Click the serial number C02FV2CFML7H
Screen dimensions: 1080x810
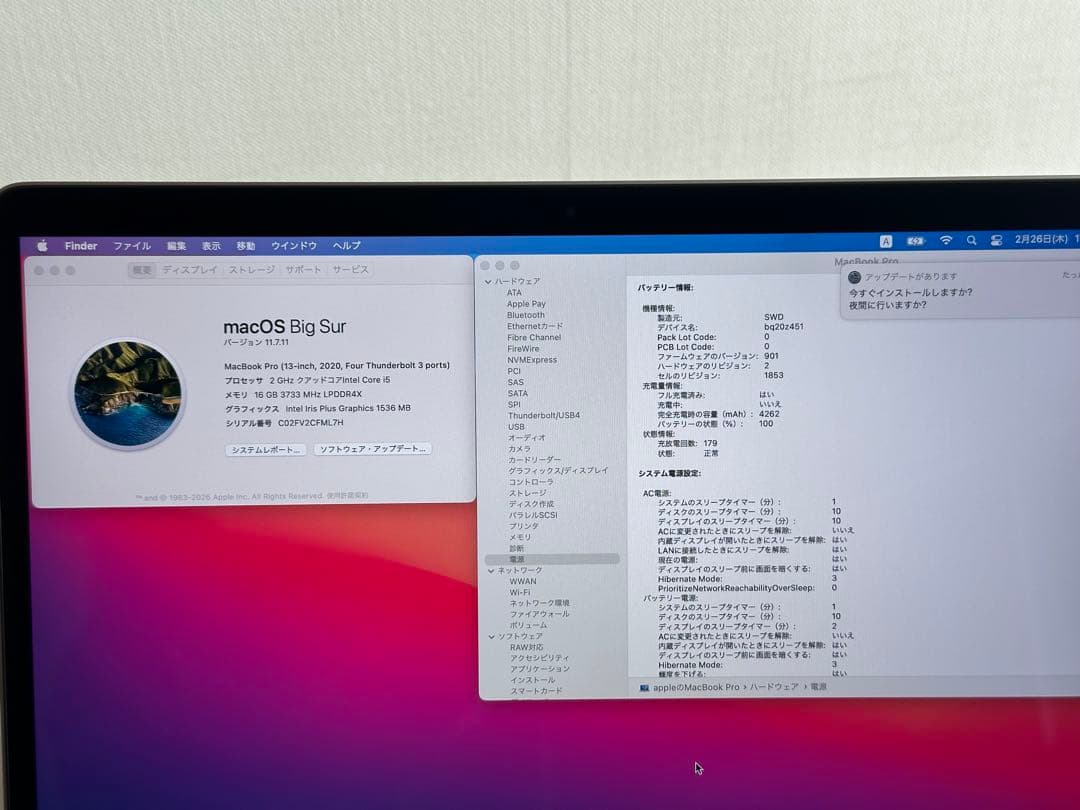pyautogui.click(x=311, y=423)
